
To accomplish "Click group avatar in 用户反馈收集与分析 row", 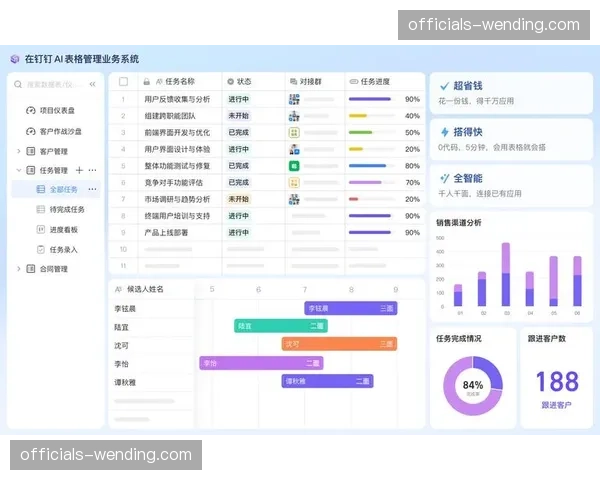I will pos(294,100).
